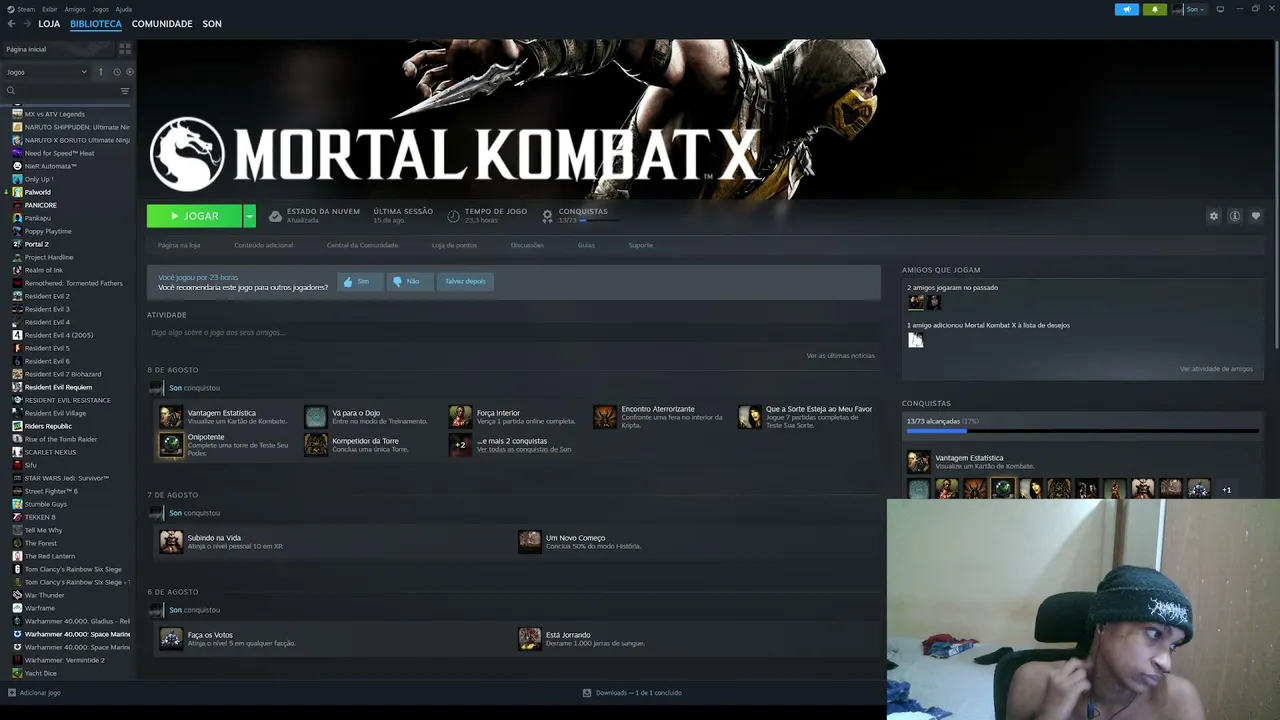
Task: Open the Jogos menu in menu bar
Action: coord(101,9)
